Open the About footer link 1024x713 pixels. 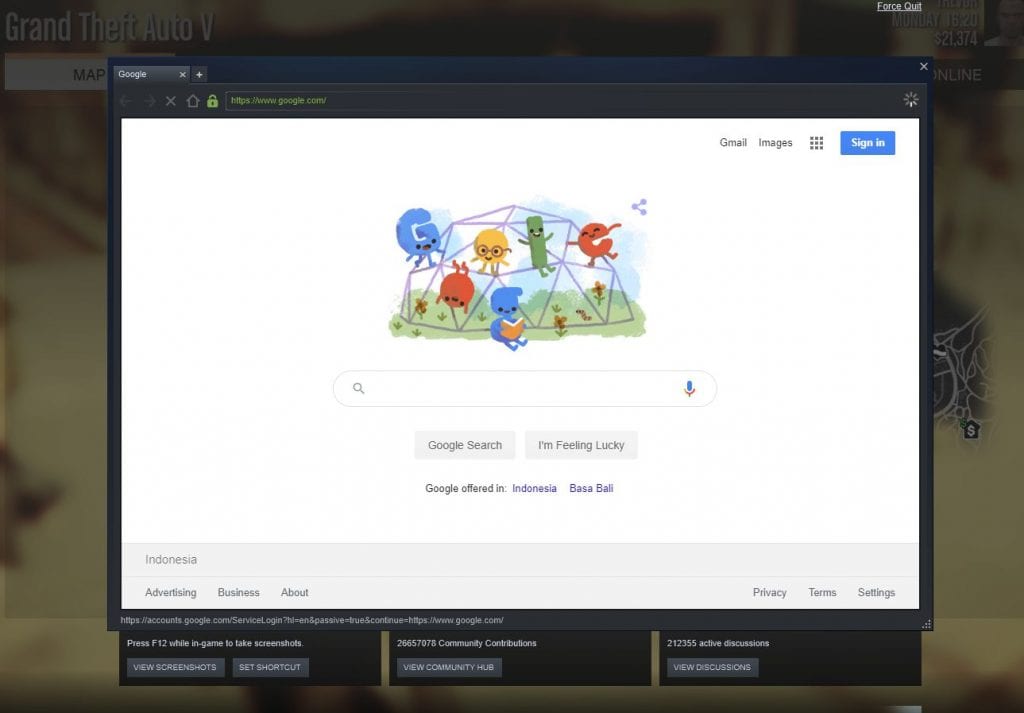point(295,592)
